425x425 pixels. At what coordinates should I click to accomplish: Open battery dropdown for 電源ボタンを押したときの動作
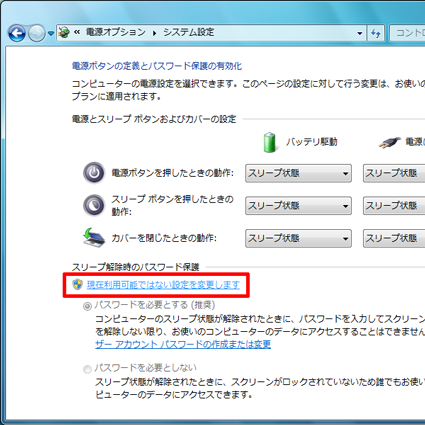click(x=298, y=173)
